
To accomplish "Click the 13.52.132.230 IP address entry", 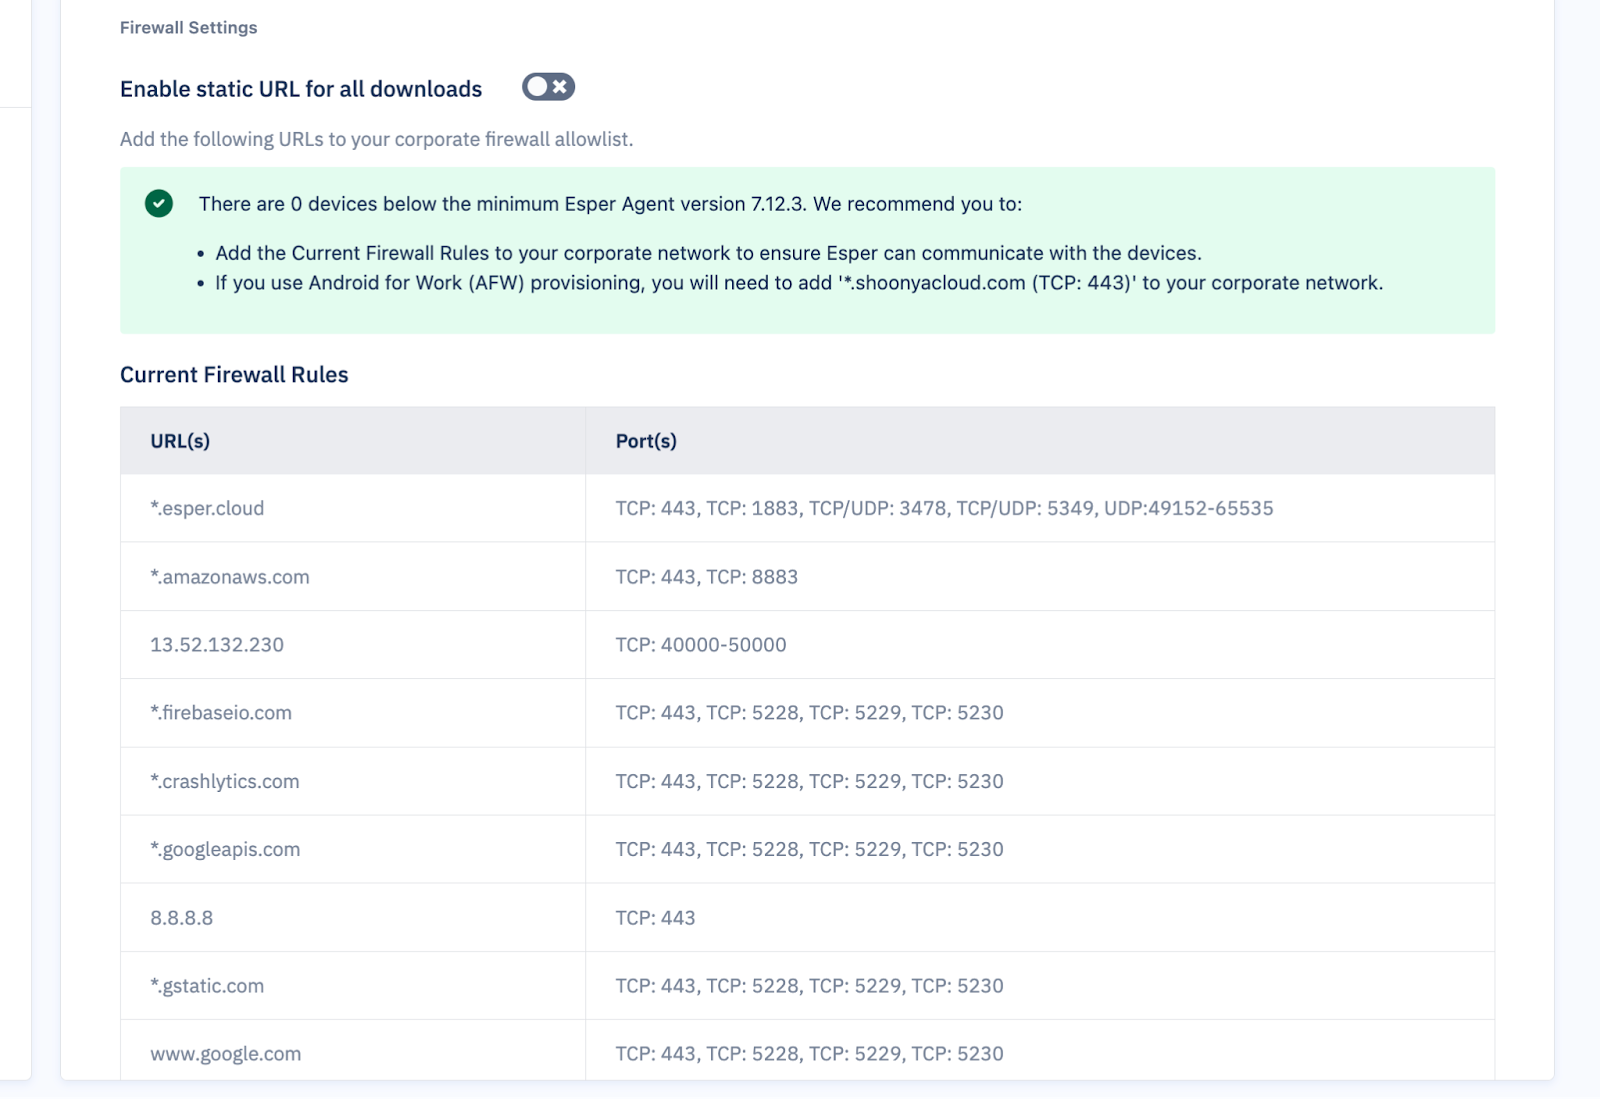I will [x=217, y=645].
